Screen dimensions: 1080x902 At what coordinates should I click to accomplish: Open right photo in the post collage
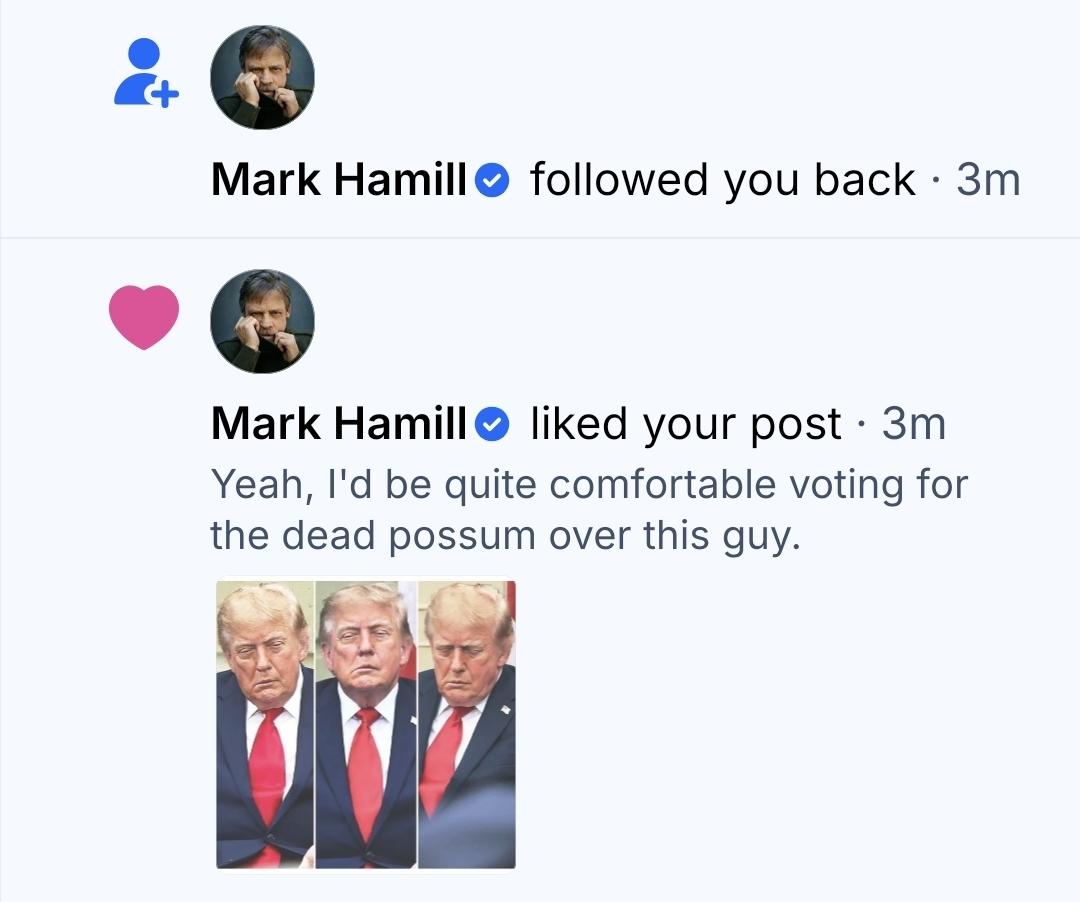467,724
